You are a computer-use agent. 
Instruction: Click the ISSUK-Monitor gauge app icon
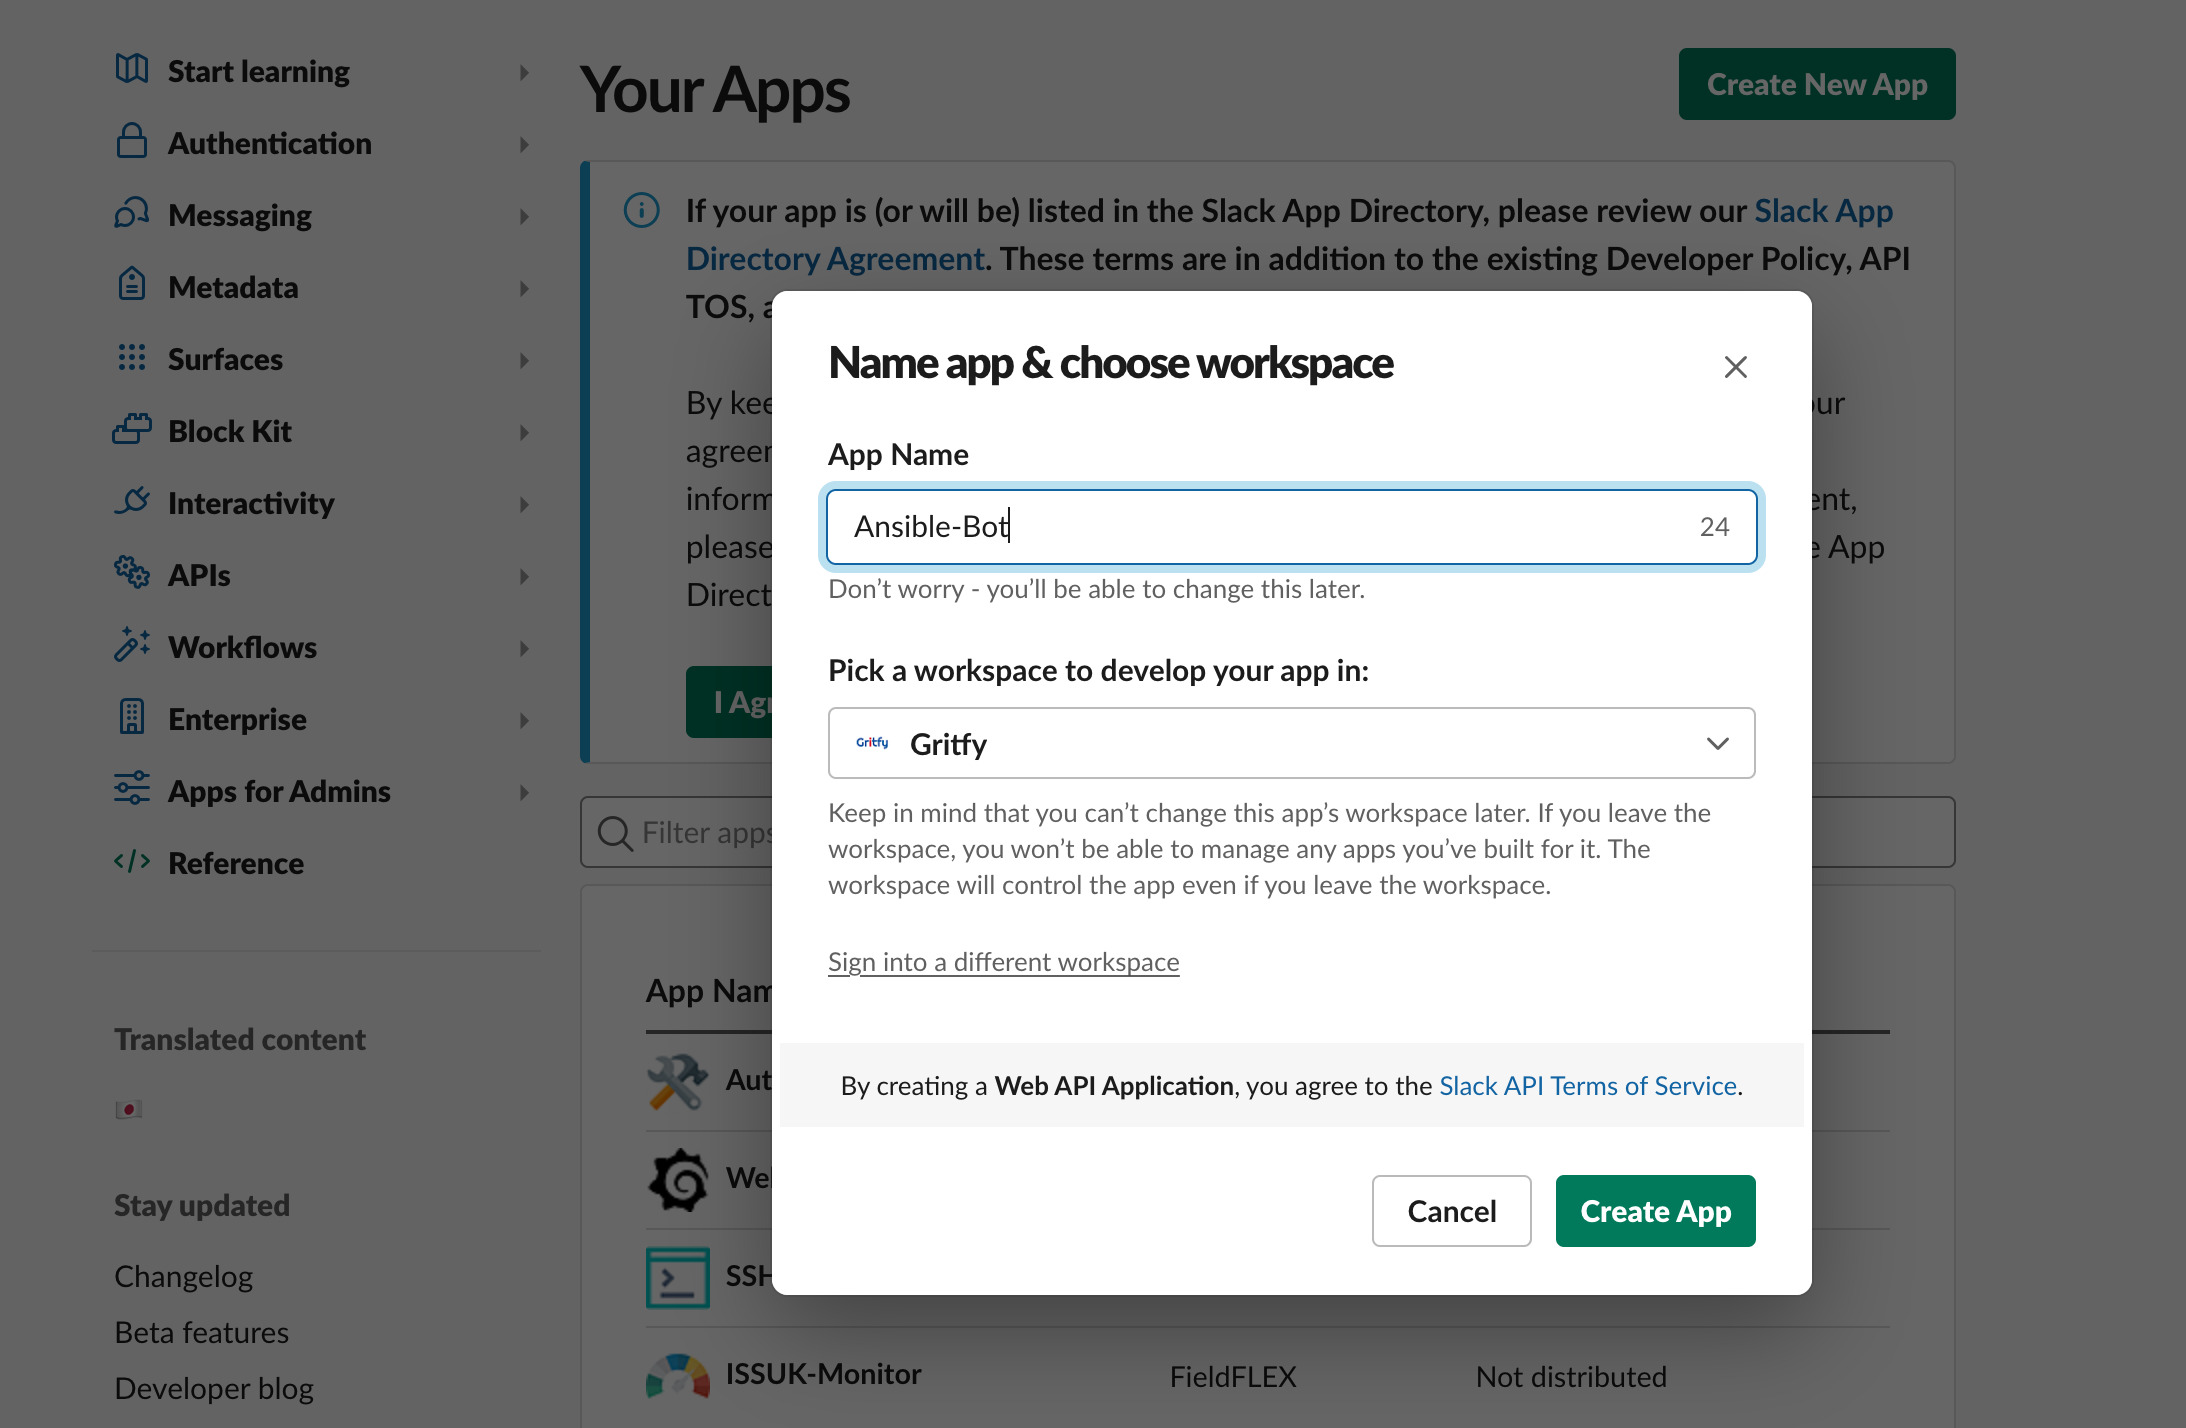(x=678, y=1375)
